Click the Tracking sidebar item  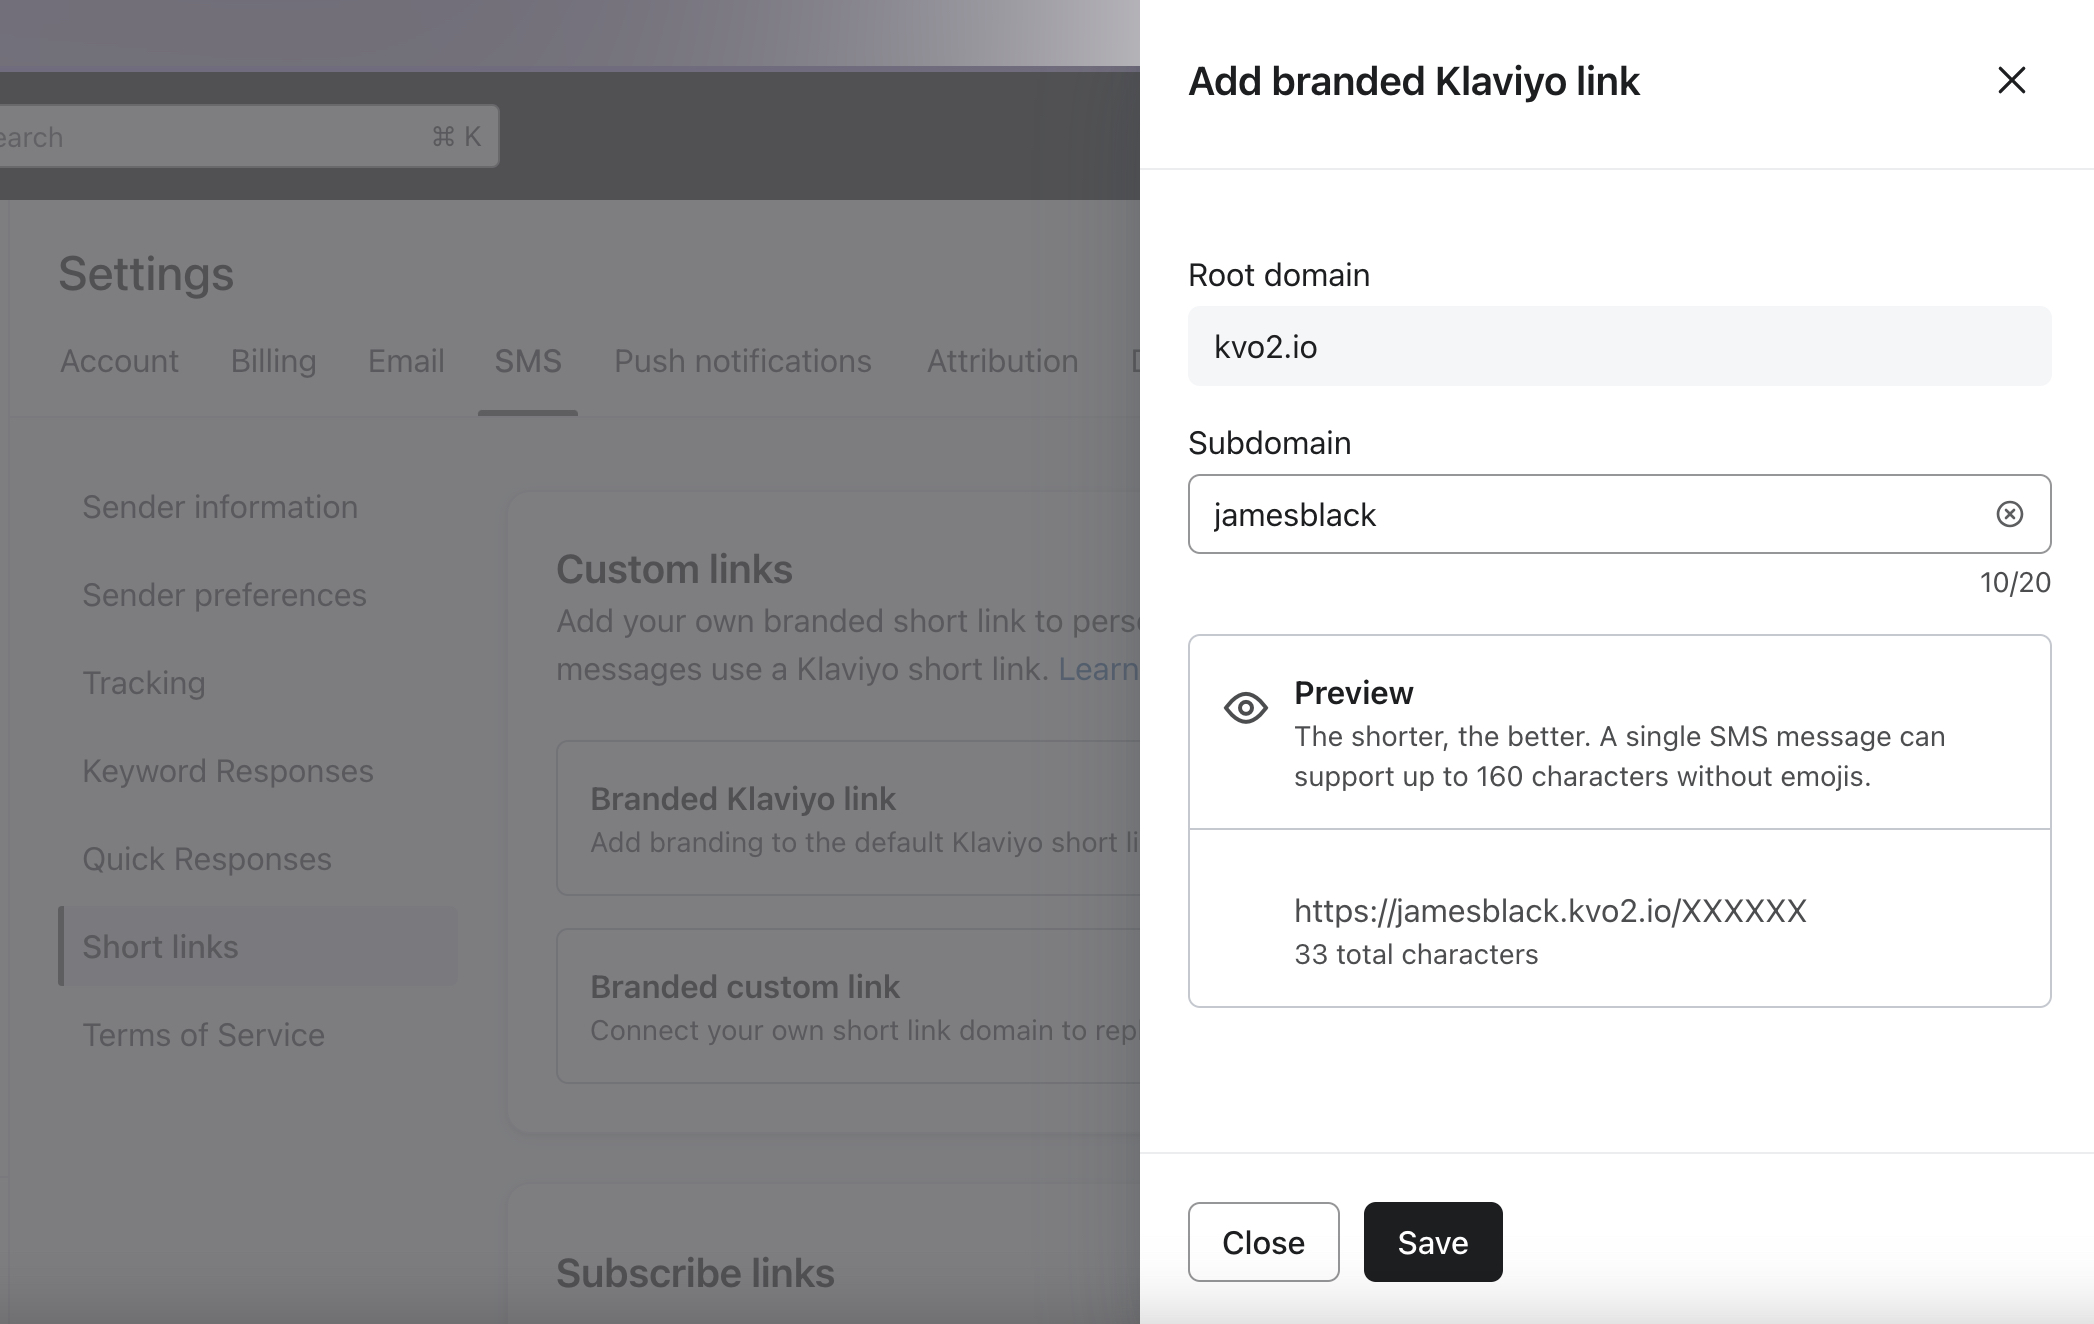coord(142,682)
